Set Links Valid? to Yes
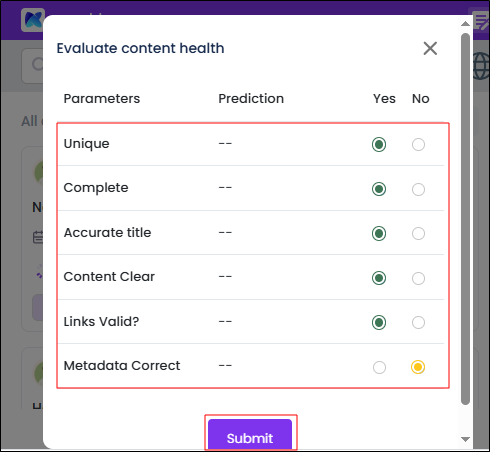This screenshot has width=490, height=452. (x=379, y=322)
